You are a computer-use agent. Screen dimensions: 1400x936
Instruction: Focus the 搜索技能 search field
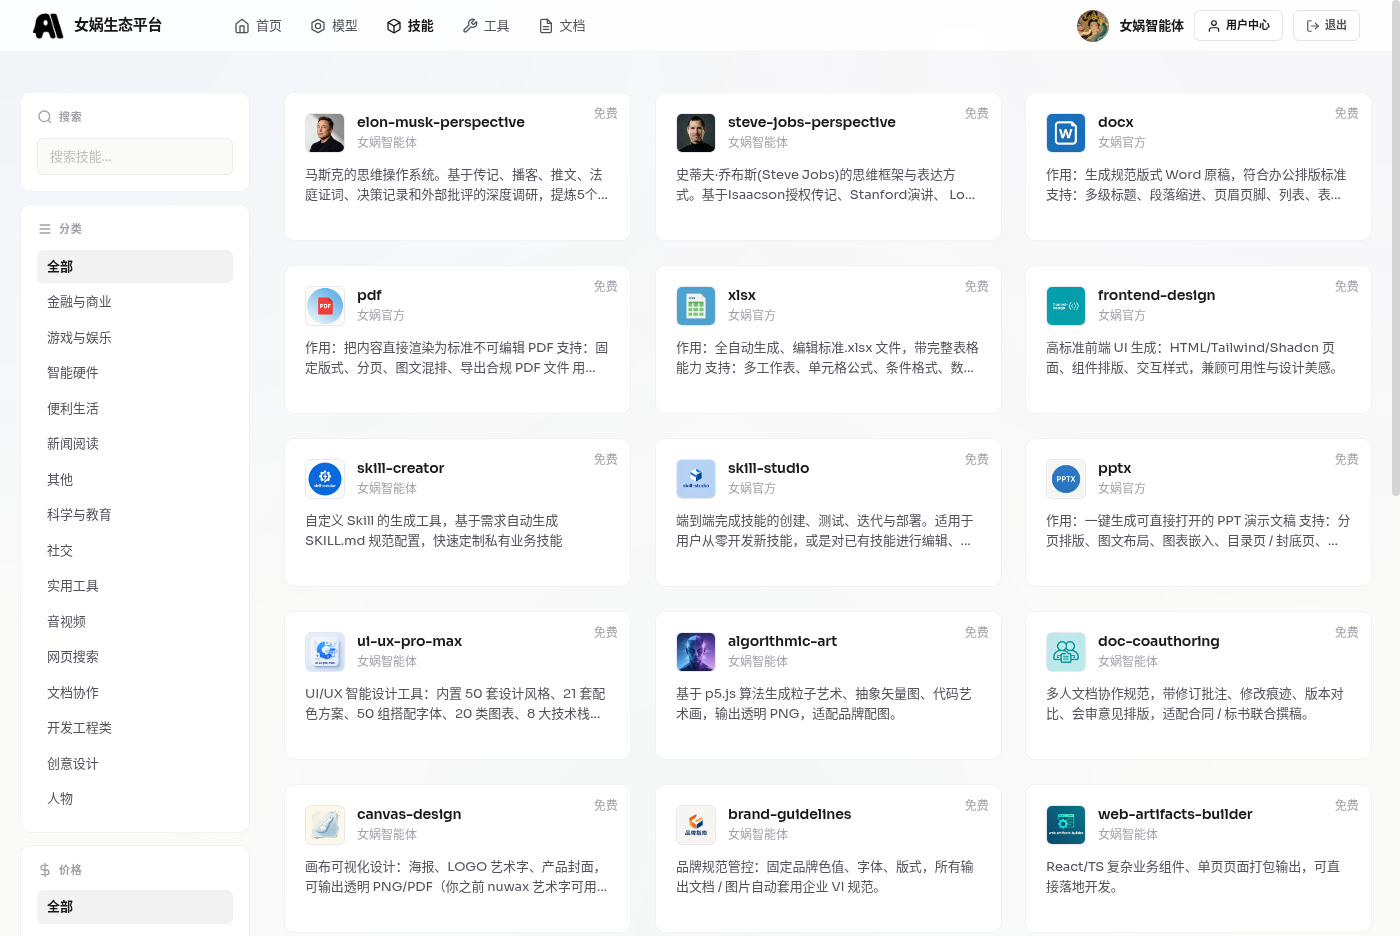tap(135, 157)
